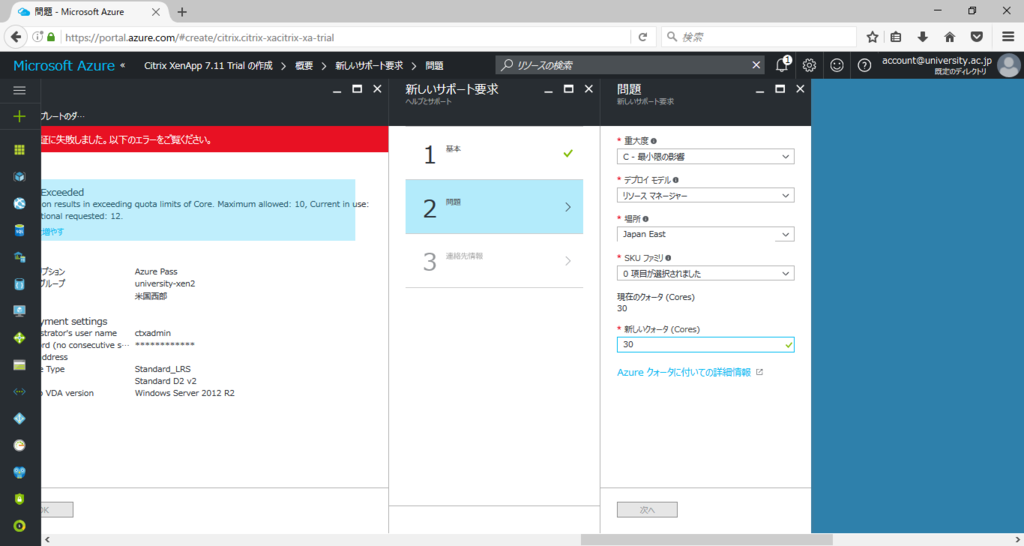Maximize the 問題 blade
Screen dimensions: 1024x546
click(x=780, y=89)
